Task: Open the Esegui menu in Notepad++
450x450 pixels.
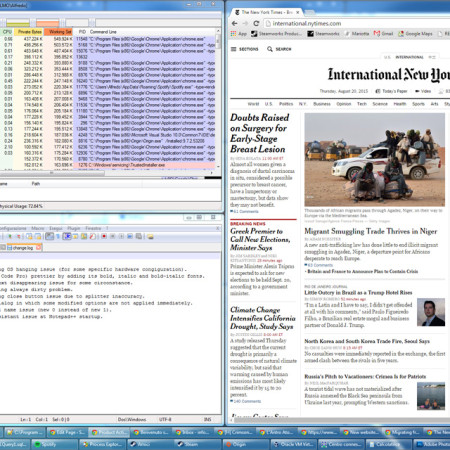Action: [56, 228]
